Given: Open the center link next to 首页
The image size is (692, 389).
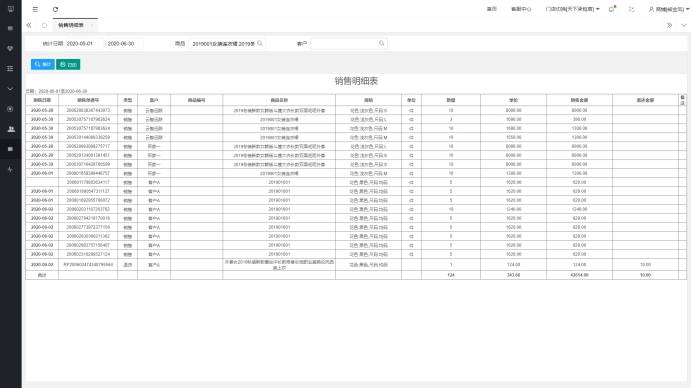Looking at the screenshot, I should pos(521,9).
